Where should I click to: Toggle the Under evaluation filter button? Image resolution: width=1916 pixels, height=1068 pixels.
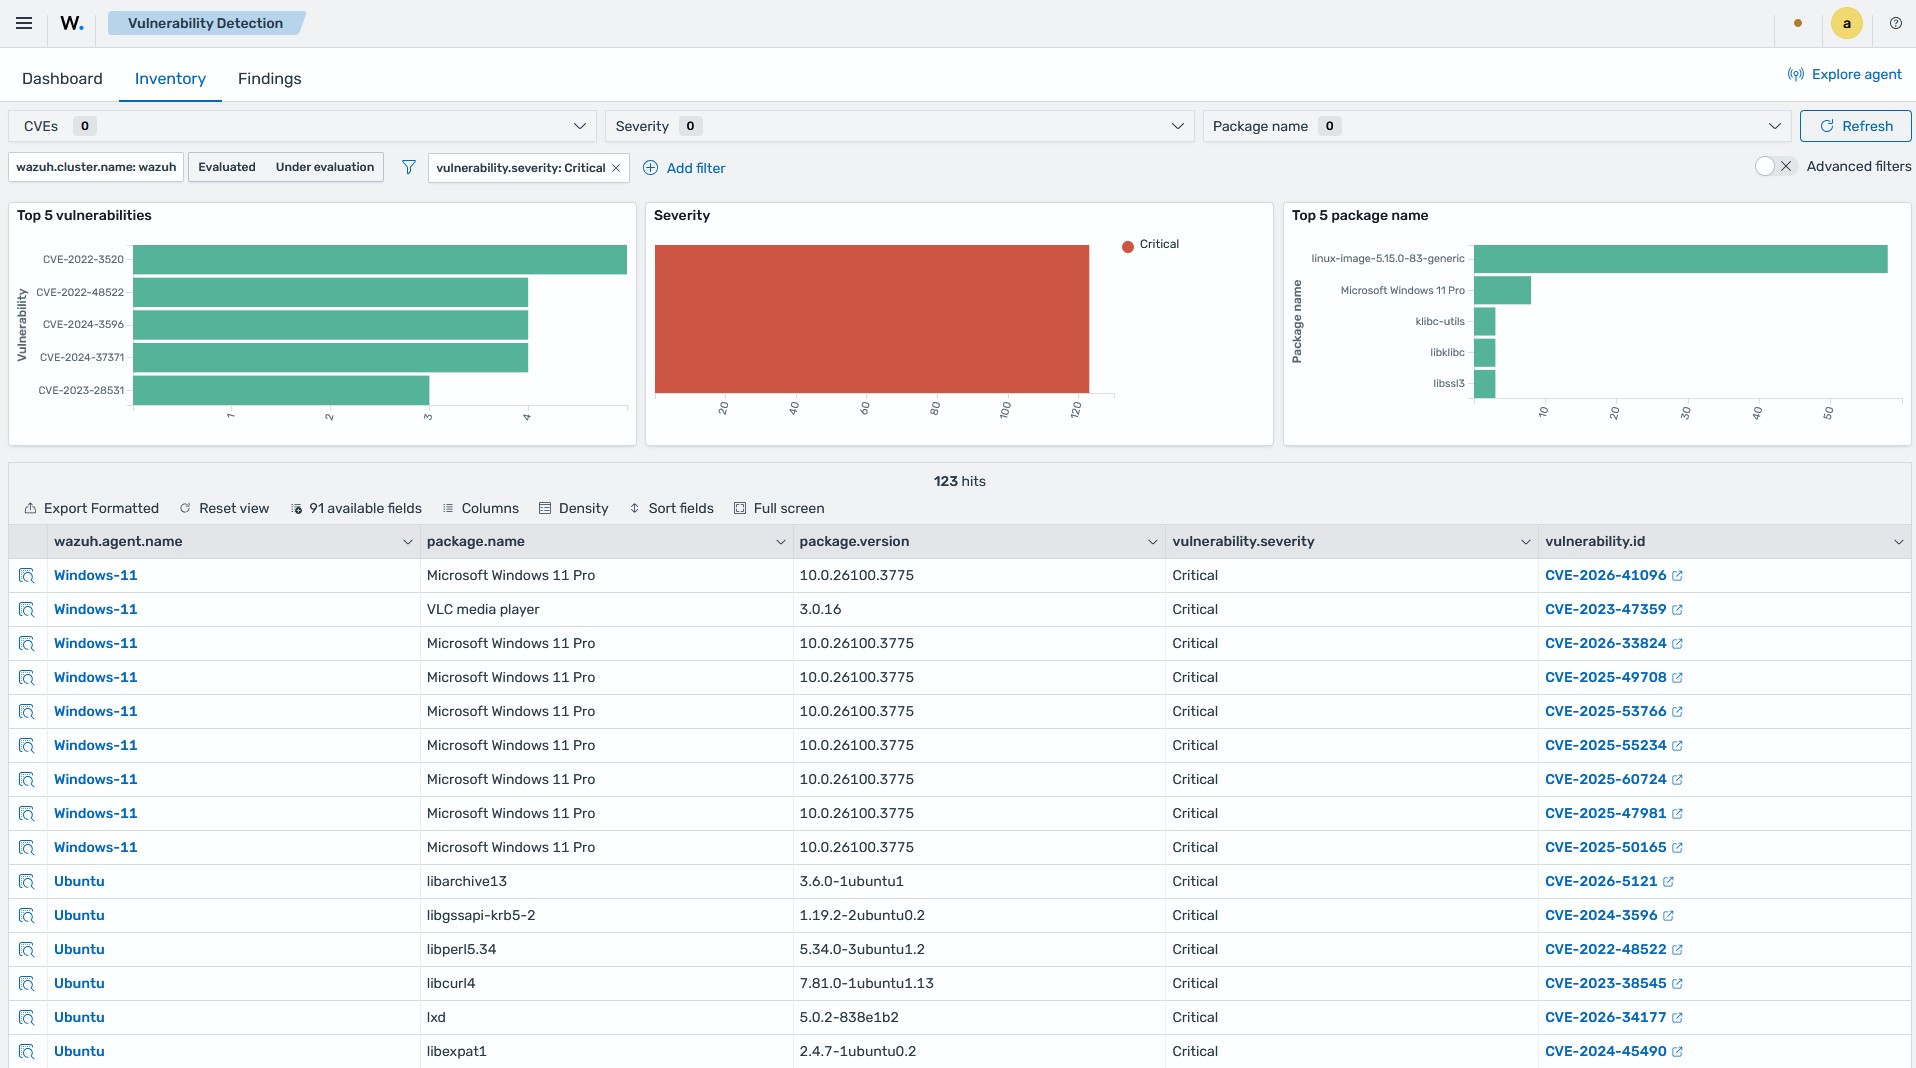(325, 167)
